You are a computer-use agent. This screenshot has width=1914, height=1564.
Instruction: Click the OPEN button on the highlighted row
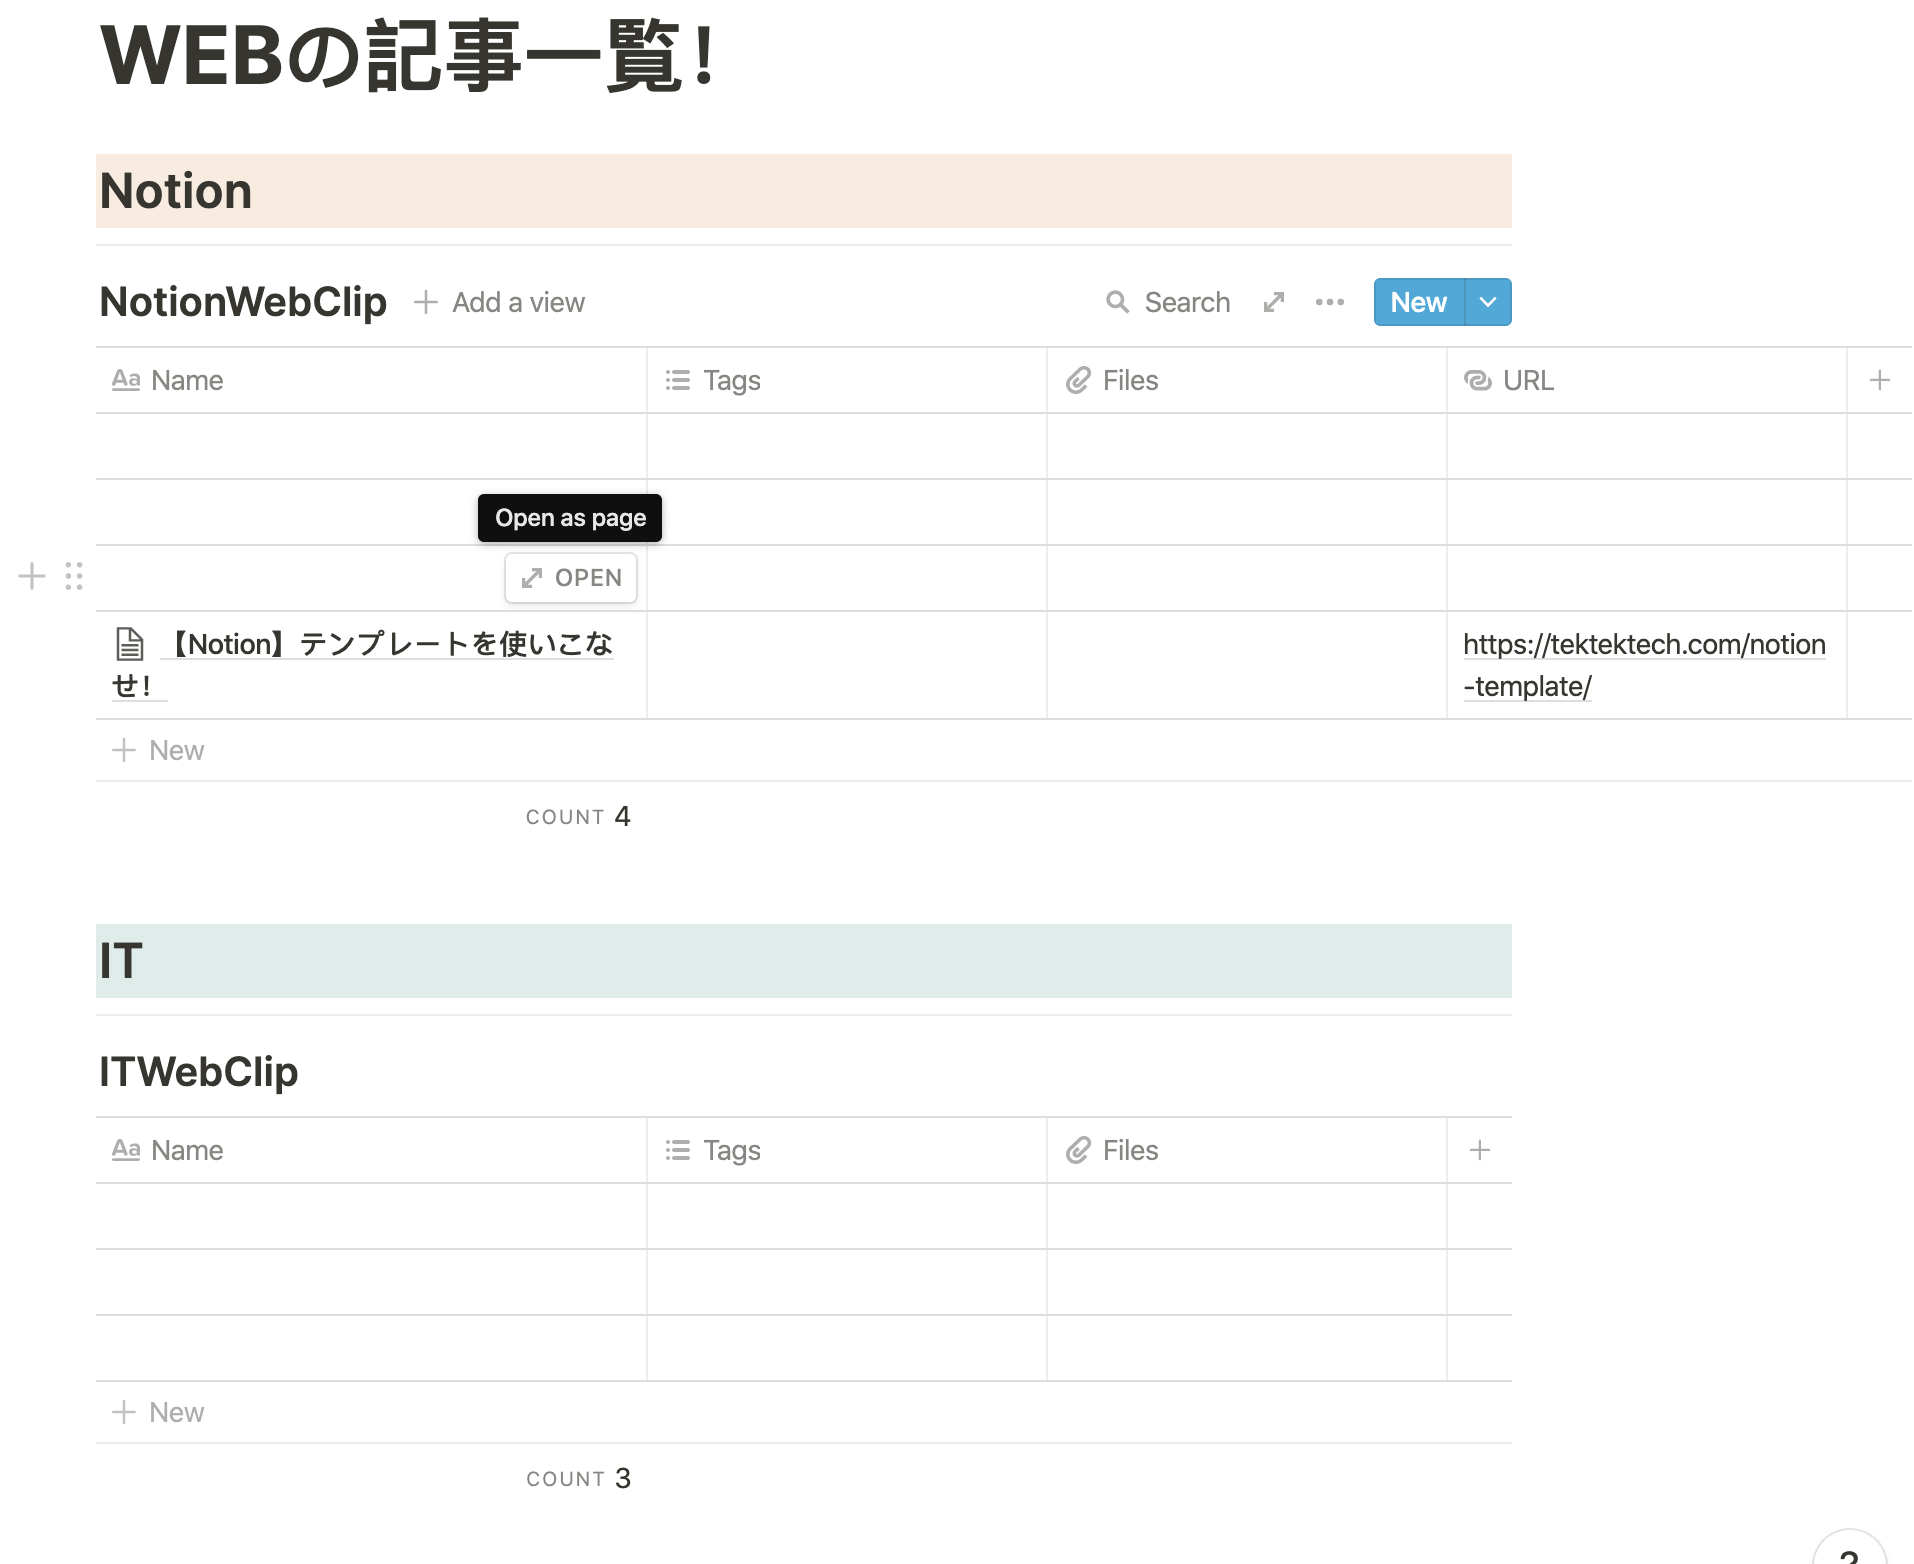[x=570, y=577]
